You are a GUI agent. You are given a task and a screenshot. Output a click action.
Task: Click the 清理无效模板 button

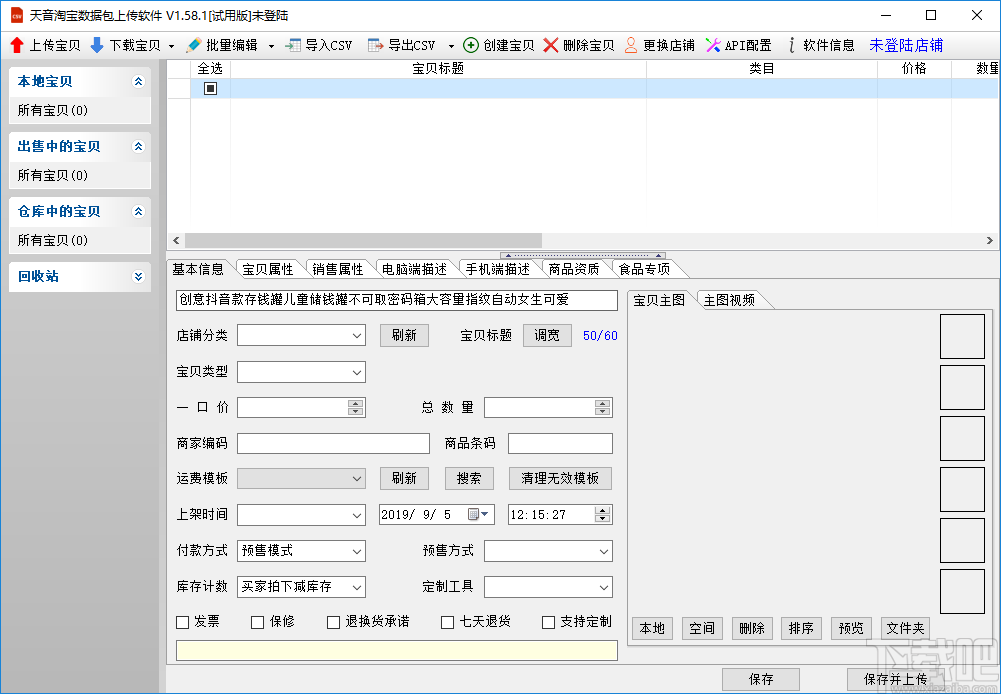(x=561, y=478)
